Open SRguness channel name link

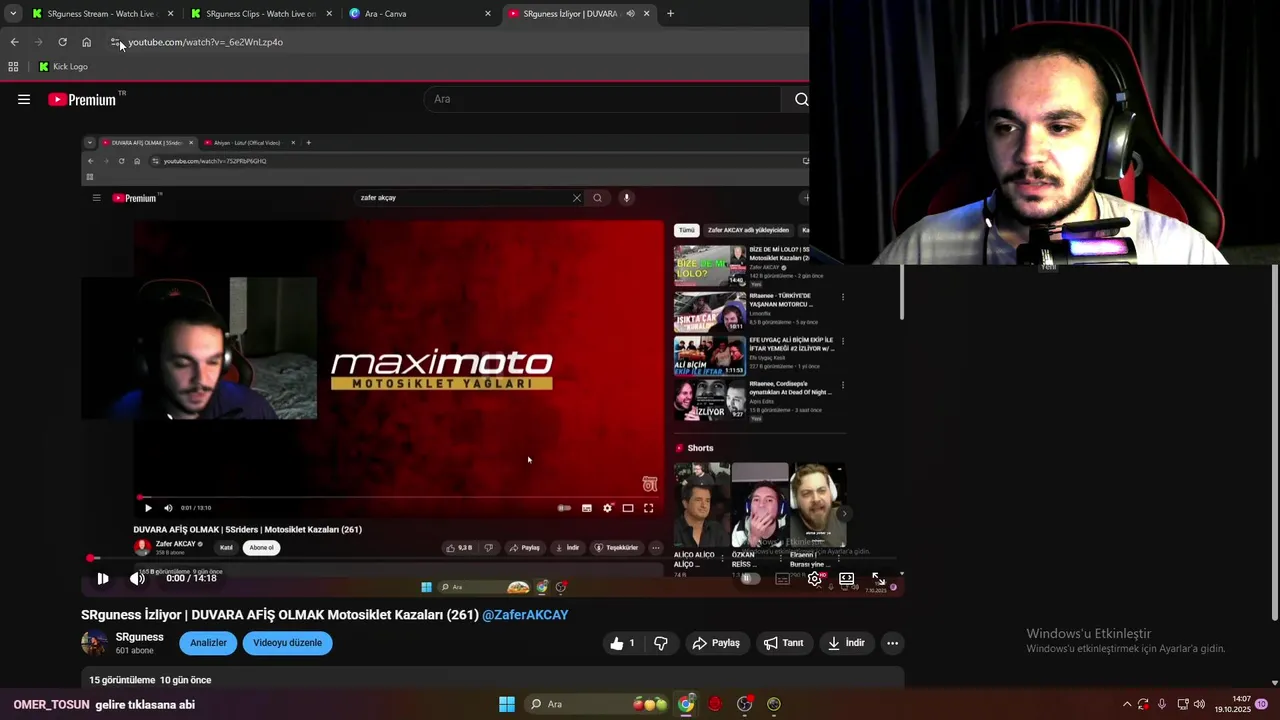(139, 637)
